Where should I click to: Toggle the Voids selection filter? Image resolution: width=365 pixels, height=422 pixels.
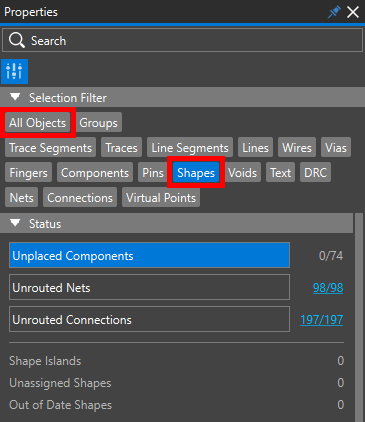(243, 173)
